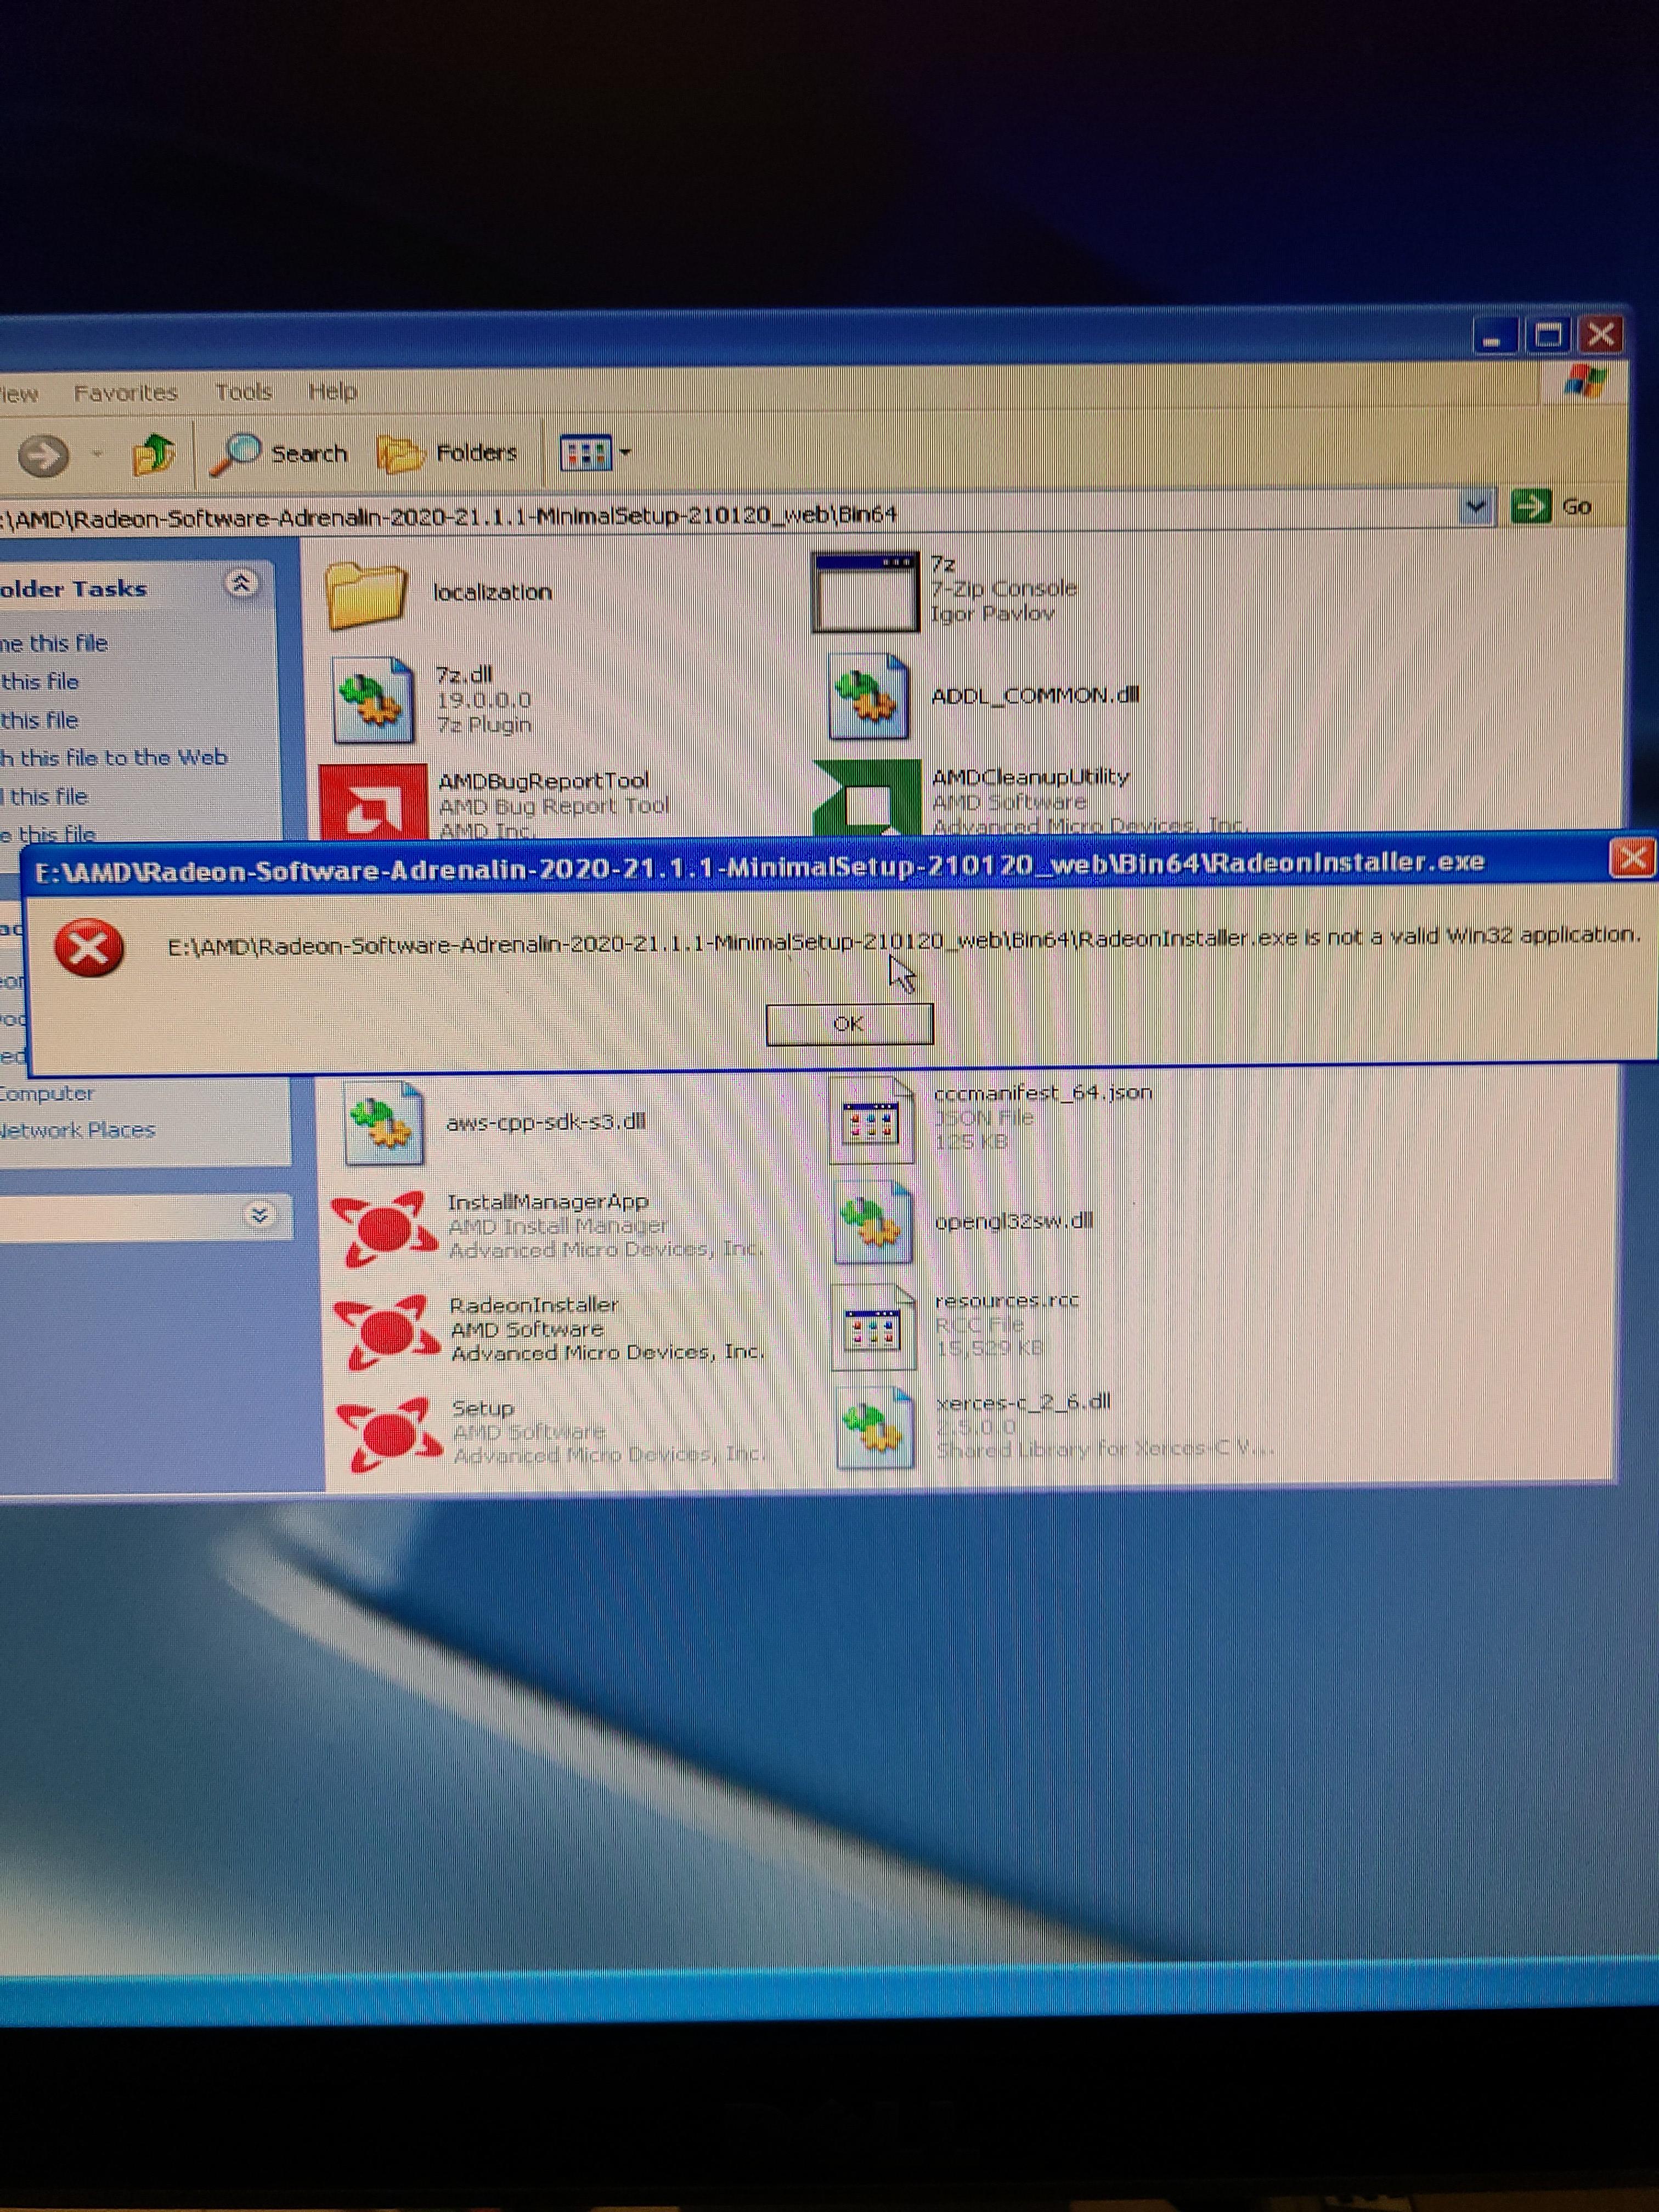Select the ADDL_COMMON.dll file icon
This screenshot has width=1659, height=2212.
[x=868, y=697]
